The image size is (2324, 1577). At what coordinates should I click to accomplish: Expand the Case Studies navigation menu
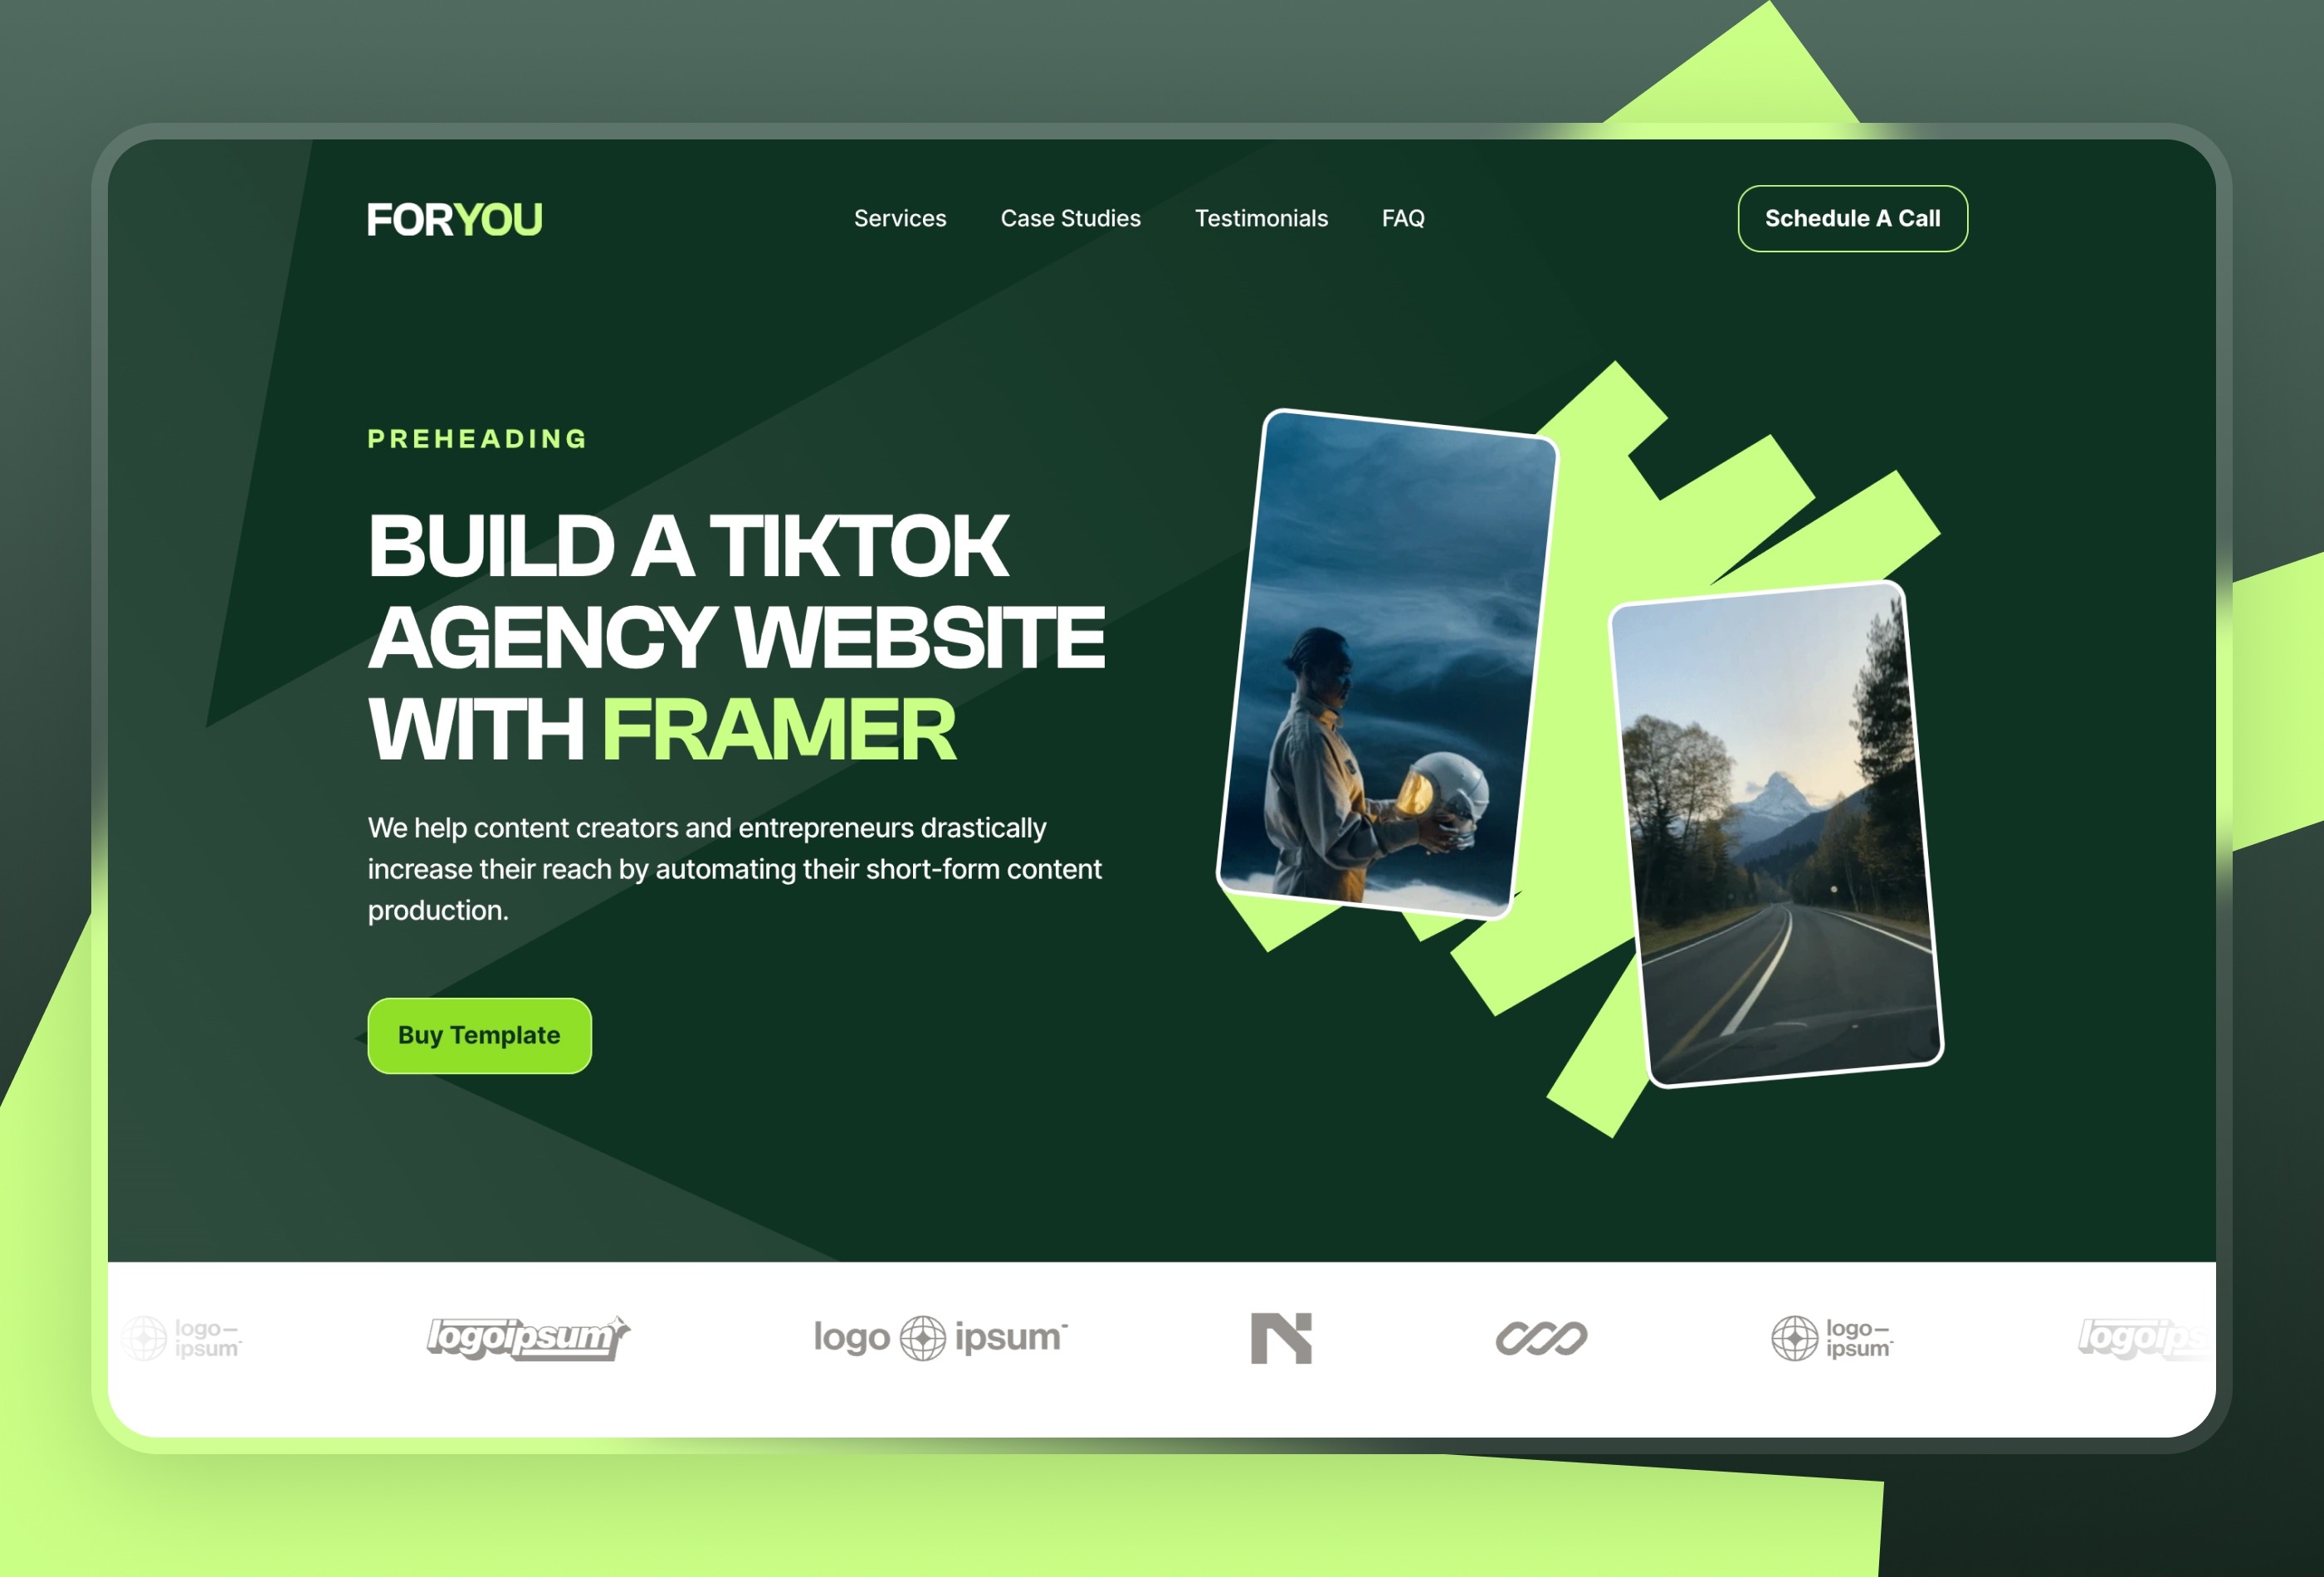point(1072,217)
